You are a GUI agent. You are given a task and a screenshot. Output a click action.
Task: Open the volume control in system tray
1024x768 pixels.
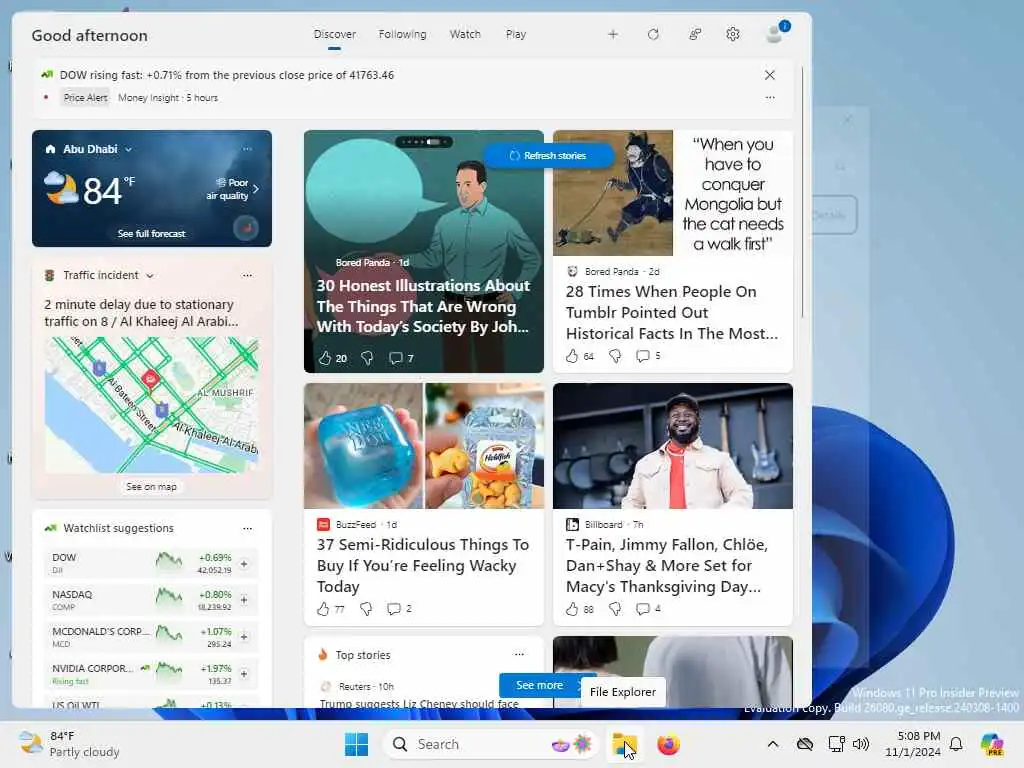[x=861, y=744]
